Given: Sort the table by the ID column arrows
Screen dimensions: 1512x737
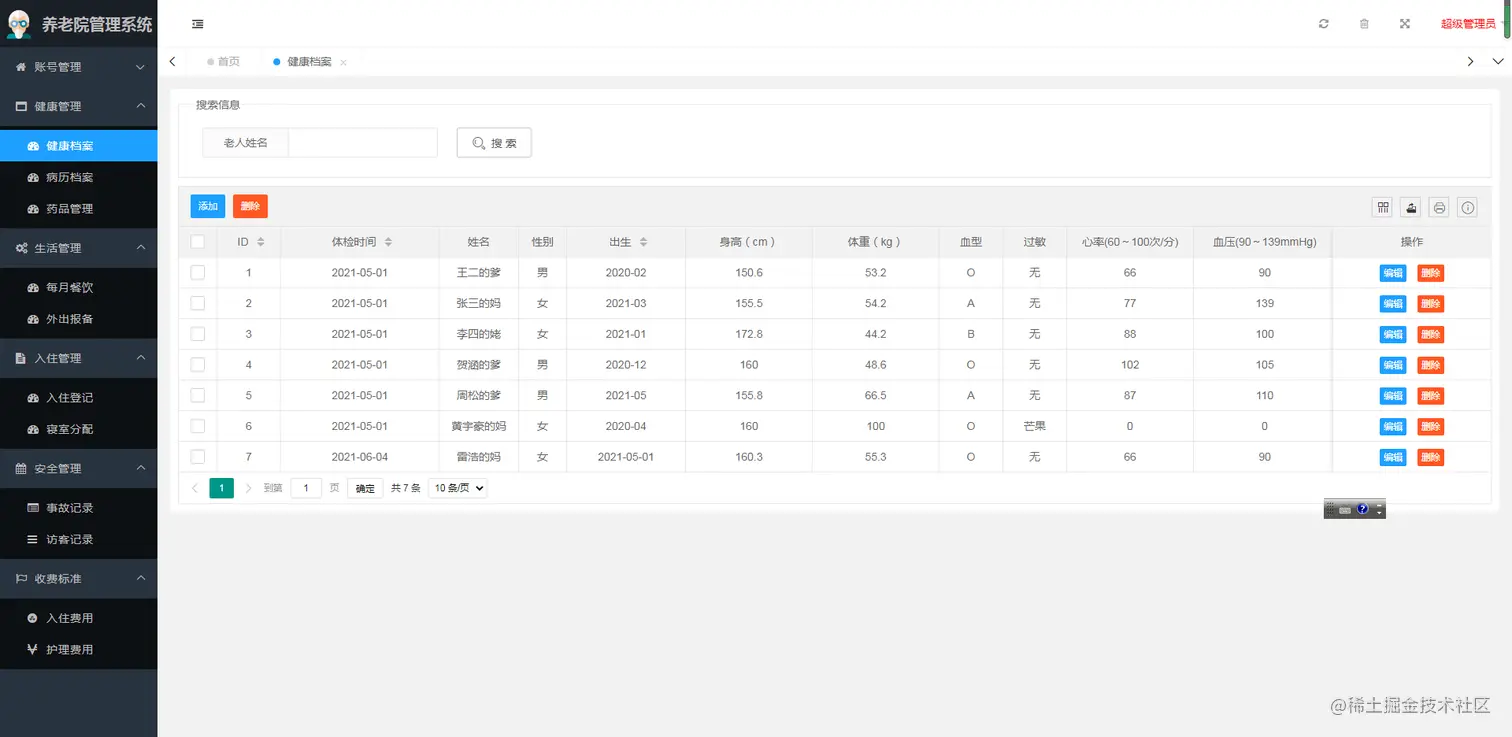Looking at the screenshot, I should point(261,242).
